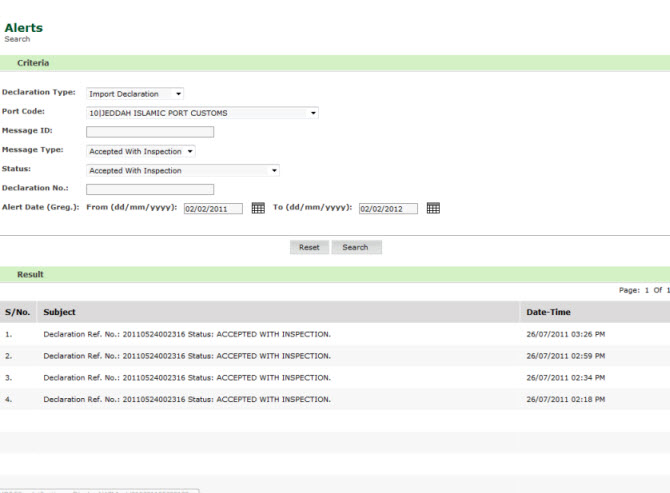Click the Date-Time column header
670x493 pixels.
pos(548,312)
